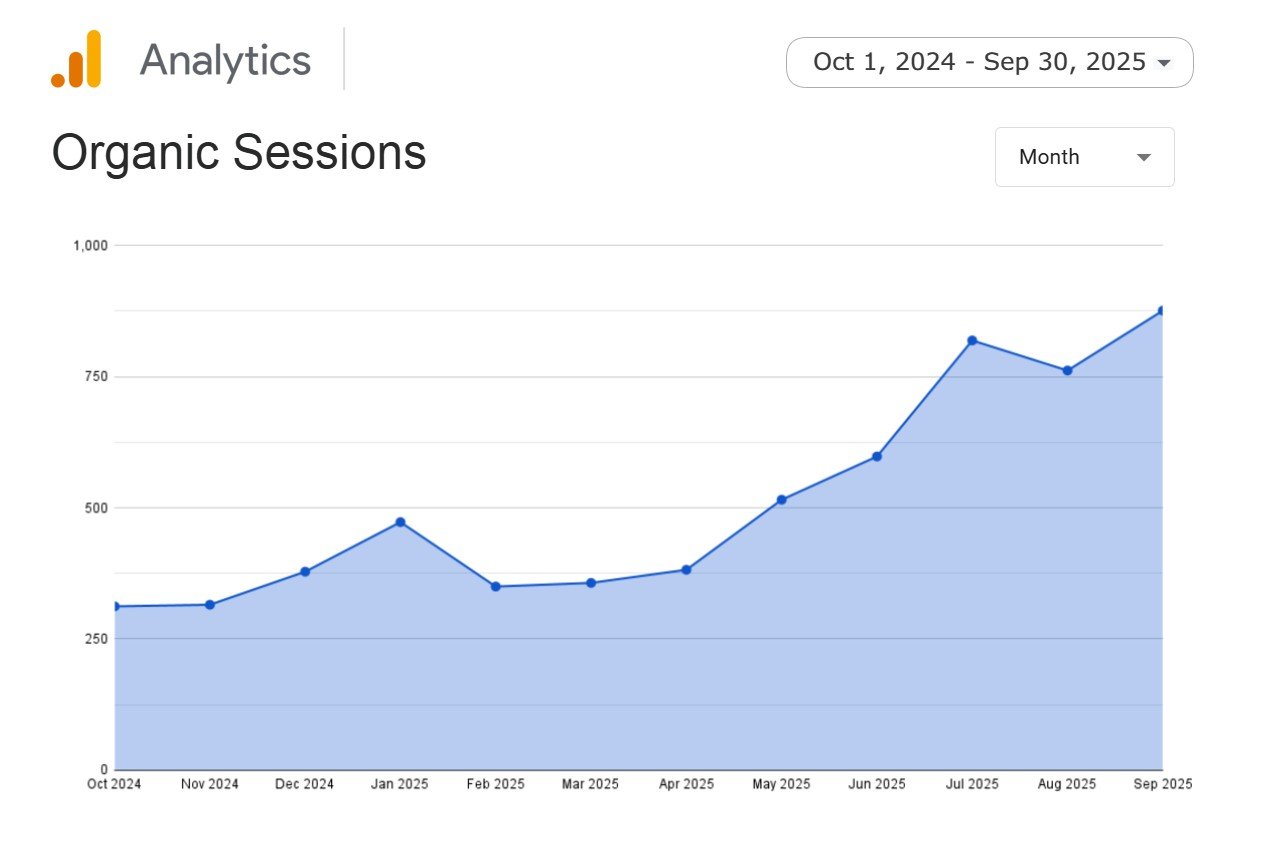Open the Month granularity dropdown
The image size is (1283, 843).
(1084, 157)
